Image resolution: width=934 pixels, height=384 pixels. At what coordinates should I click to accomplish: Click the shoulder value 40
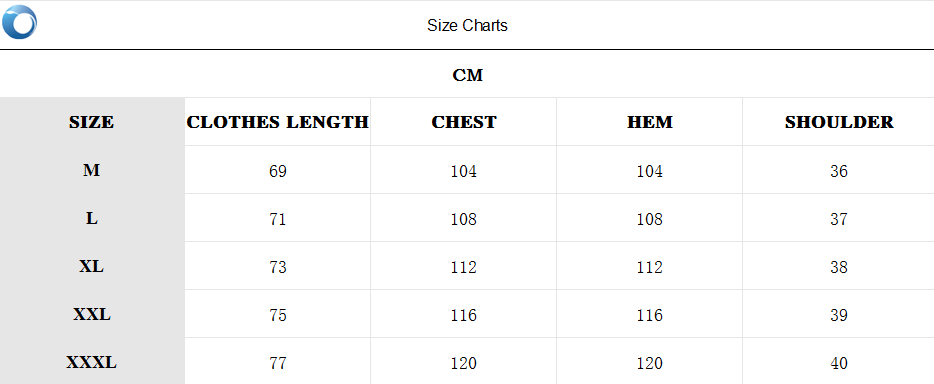839,363
